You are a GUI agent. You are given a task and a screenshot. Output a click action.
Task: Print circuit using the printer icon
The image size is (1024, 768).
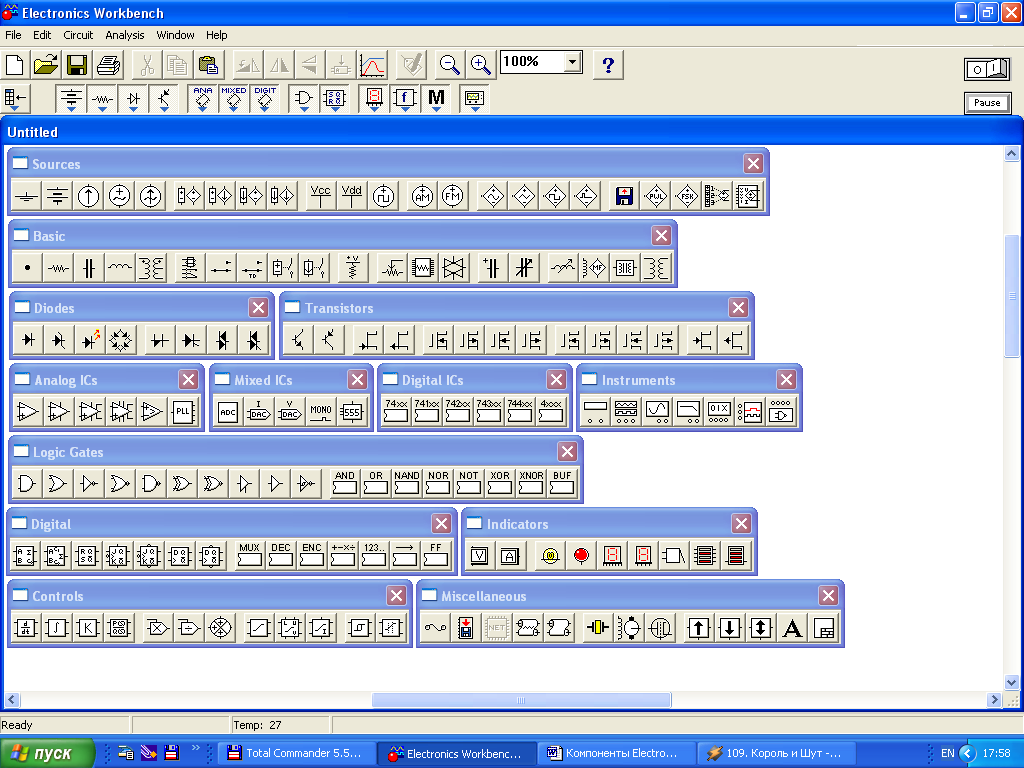[108, 65]
